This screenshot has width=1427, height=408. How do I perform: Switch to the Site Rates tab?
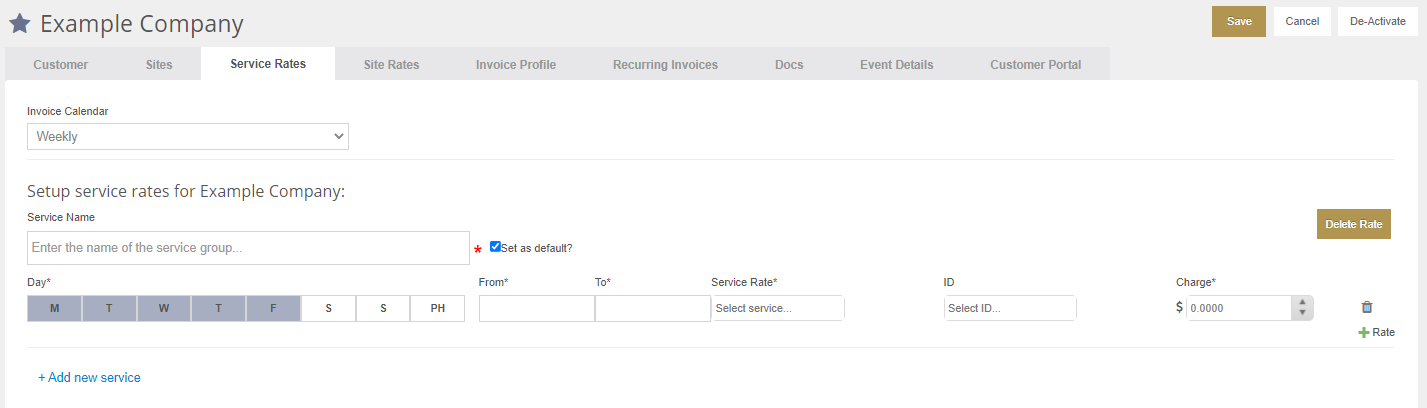click(x=391, y=64)
